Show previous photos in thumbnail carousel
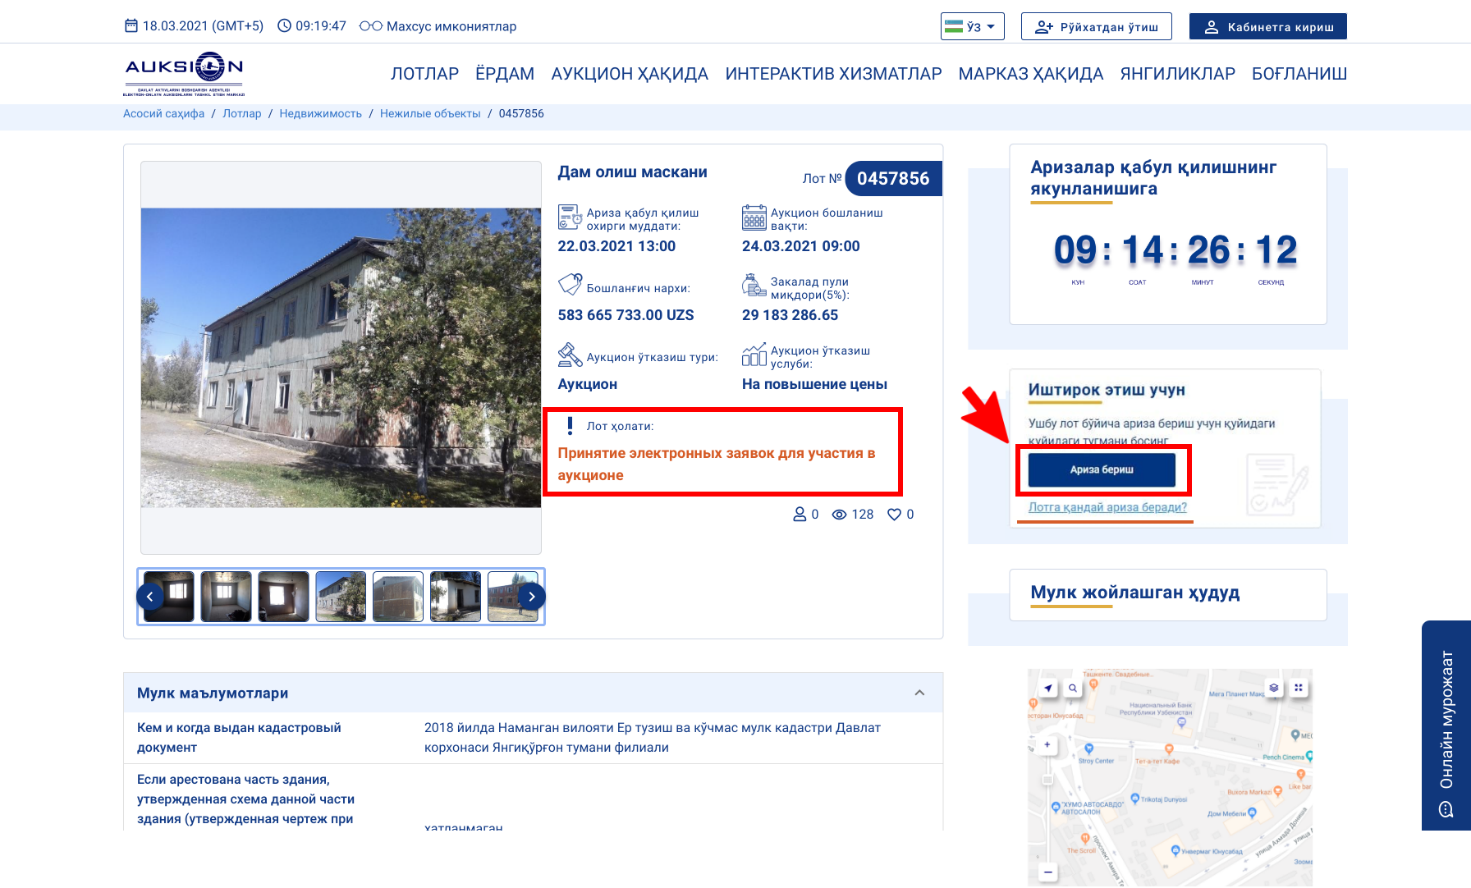This screenshot has height=888, width=1471. (x=150, y=597)
